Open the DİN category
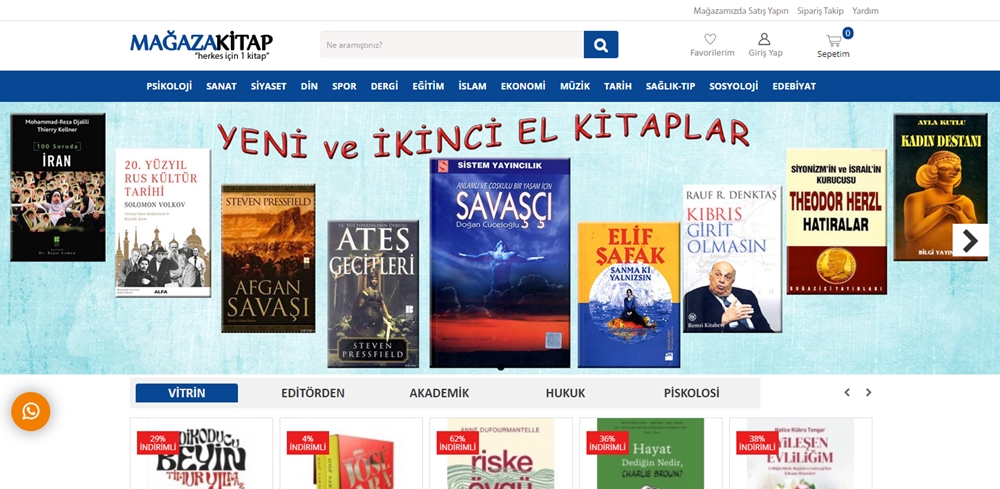This screenshot has width=1000, height=489. click(309, 86)
